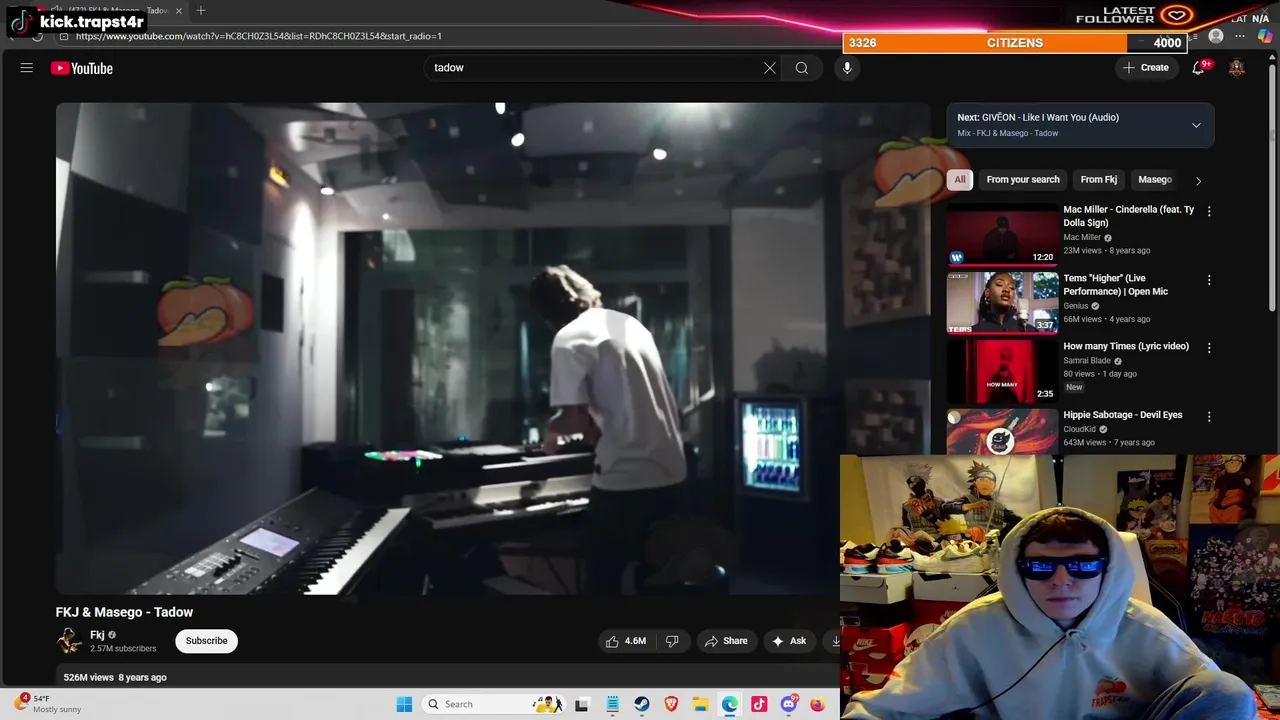Show more filter chips with right arrow
Screen dimensions: 1280x720
pos(1198,180)
